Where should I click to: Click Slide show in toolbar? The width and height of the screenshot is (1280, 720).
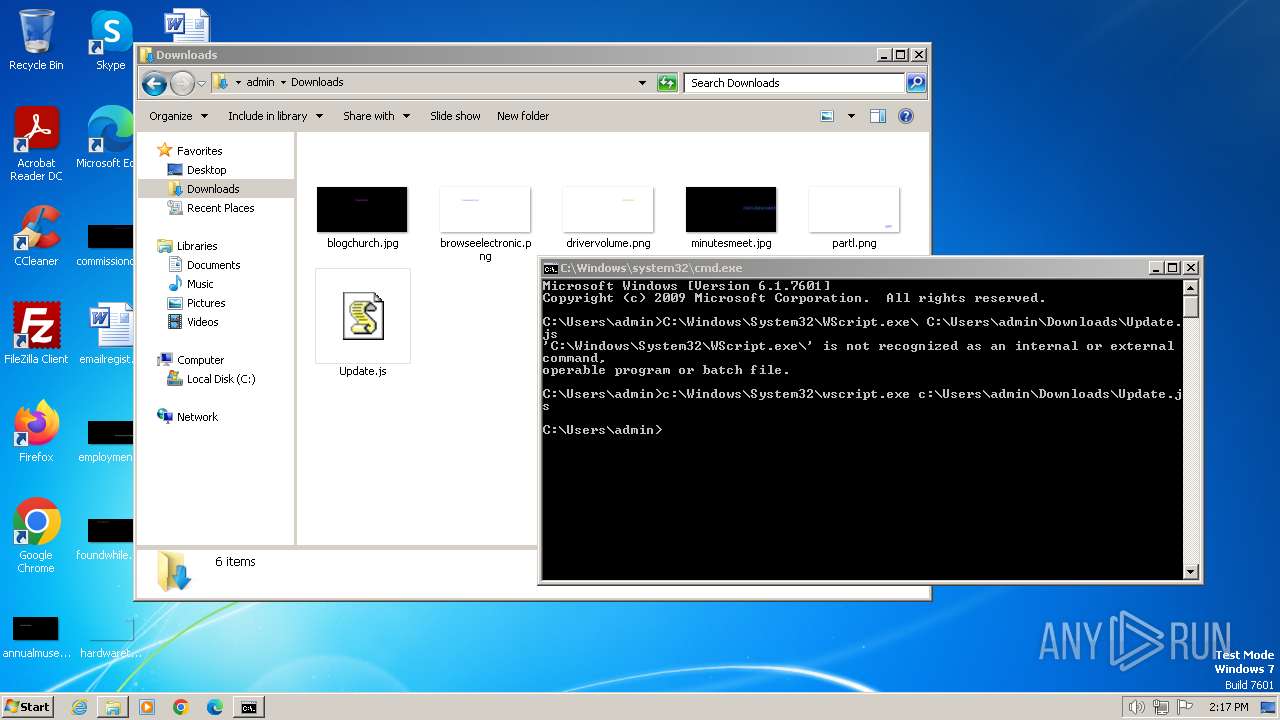click(455, 116)
